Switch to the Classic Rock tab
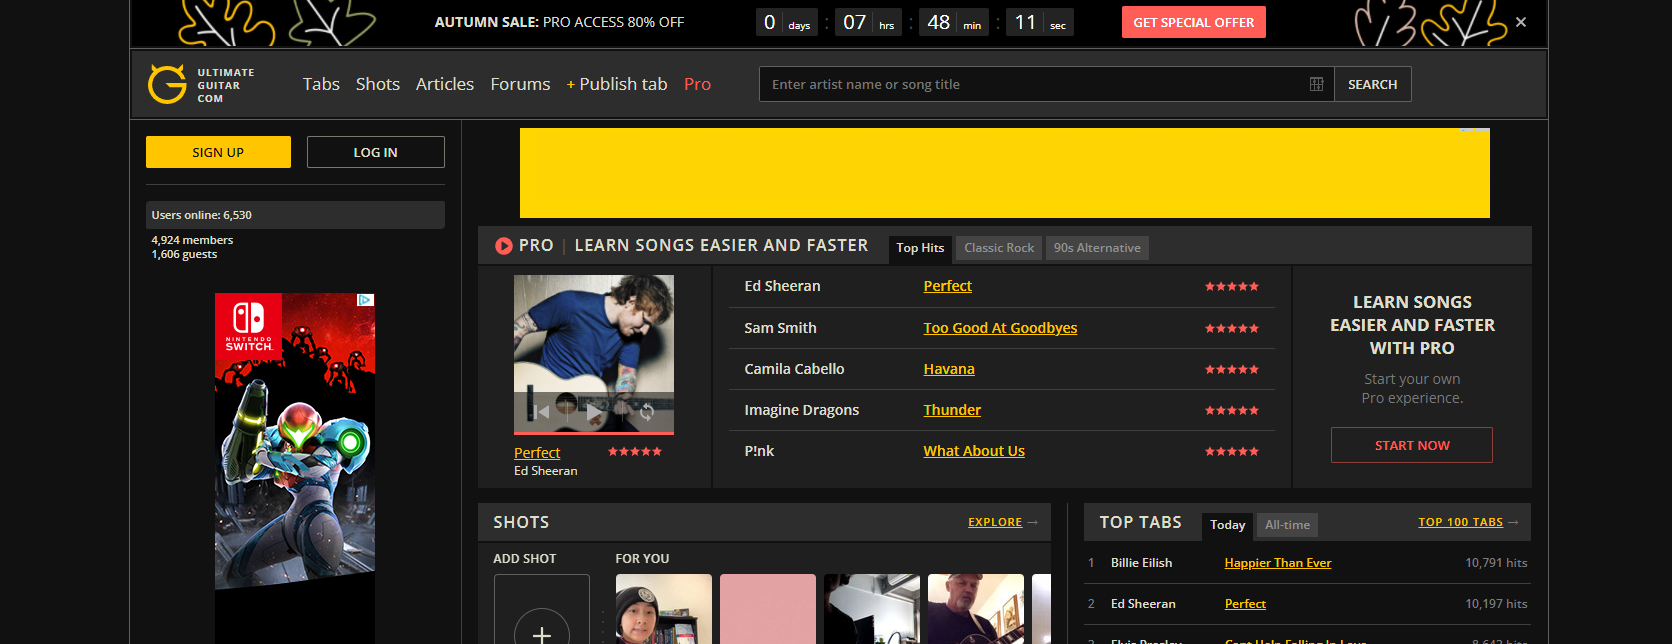The image size is (1672, 644). 999,248
